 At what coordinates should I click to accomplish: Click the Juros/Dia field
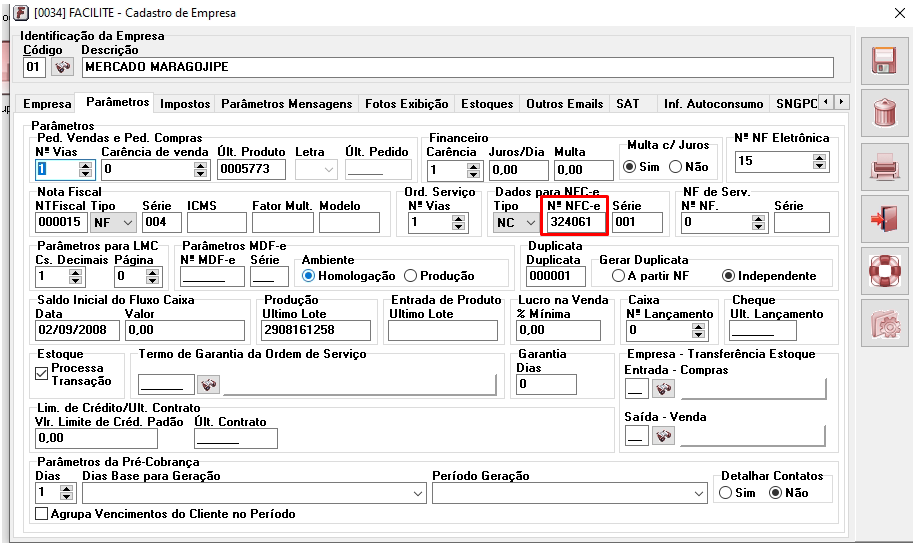[x=519, y=170]
